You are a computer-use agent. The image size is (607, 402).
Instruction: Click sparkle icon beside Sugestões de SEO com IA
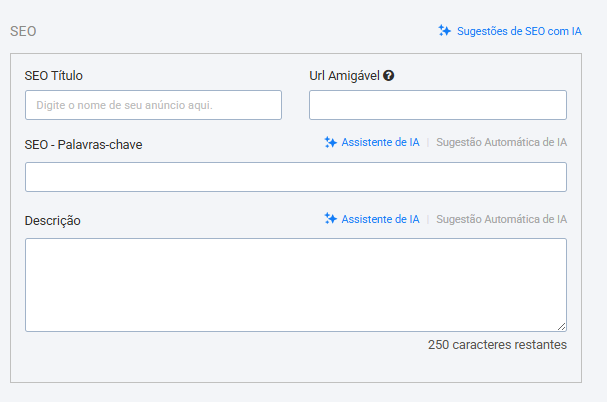[x=445, y=31]
